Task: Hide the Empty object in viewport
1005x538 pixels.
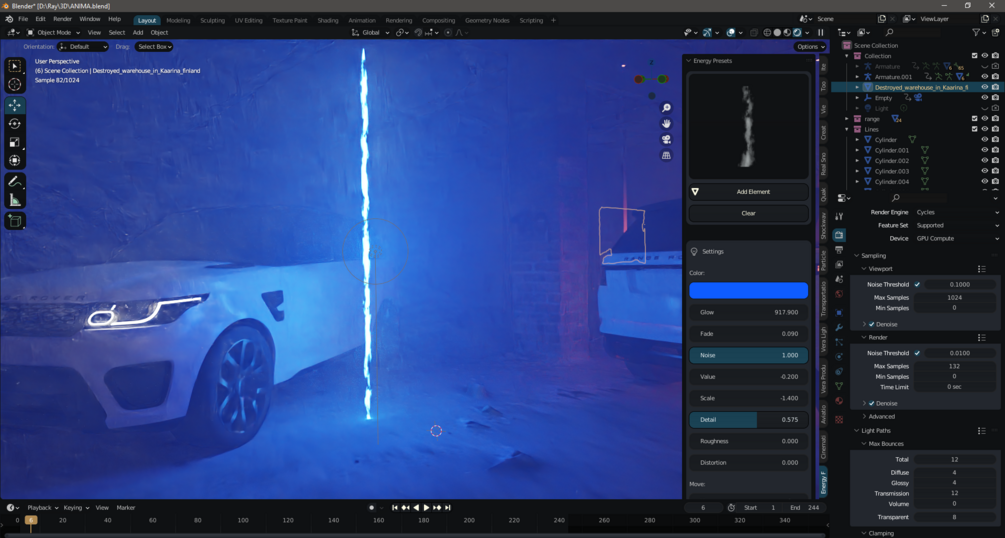Action: pos(984,97)
